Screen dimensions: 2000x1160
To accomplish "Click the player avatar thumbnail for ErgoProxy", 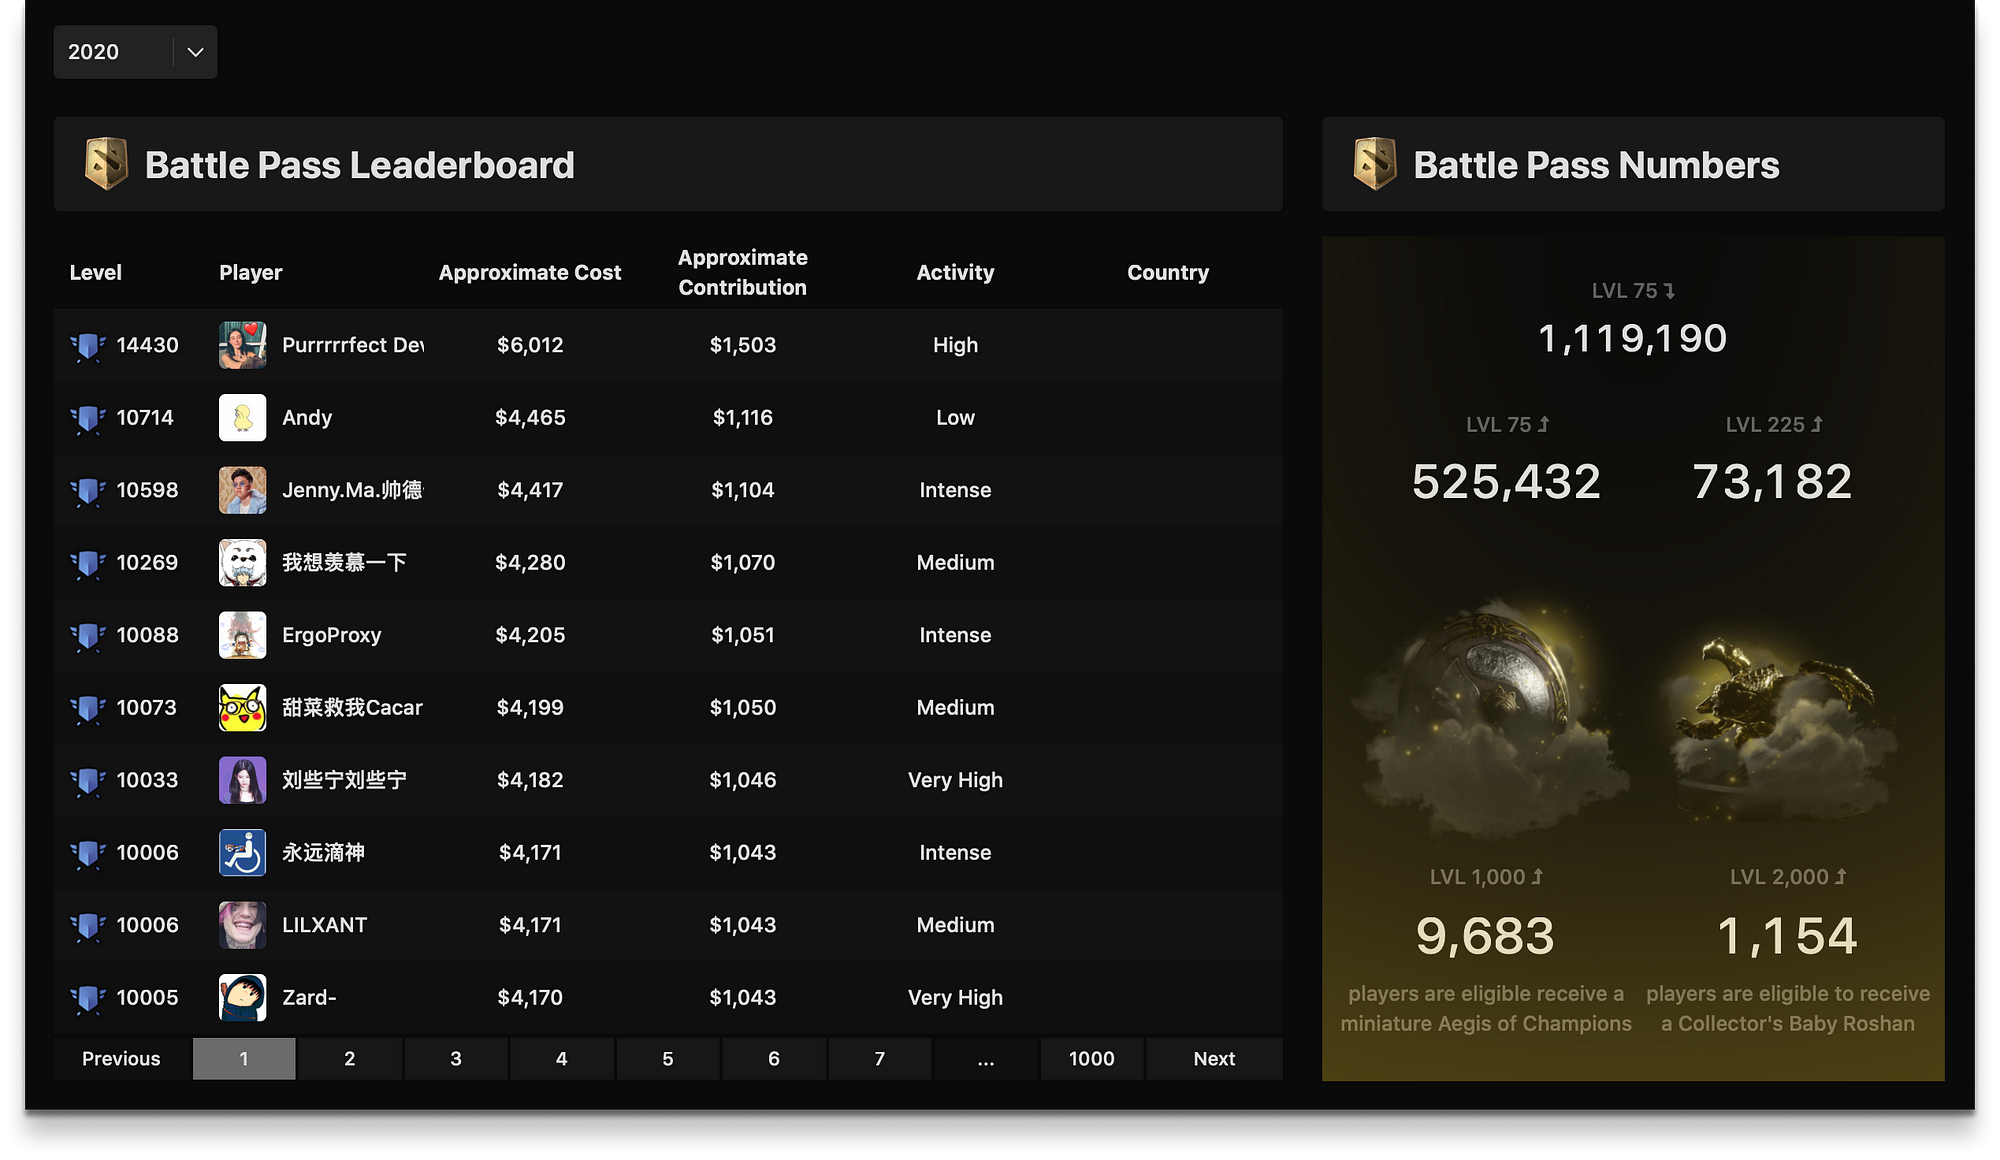I will coord(242,634).
